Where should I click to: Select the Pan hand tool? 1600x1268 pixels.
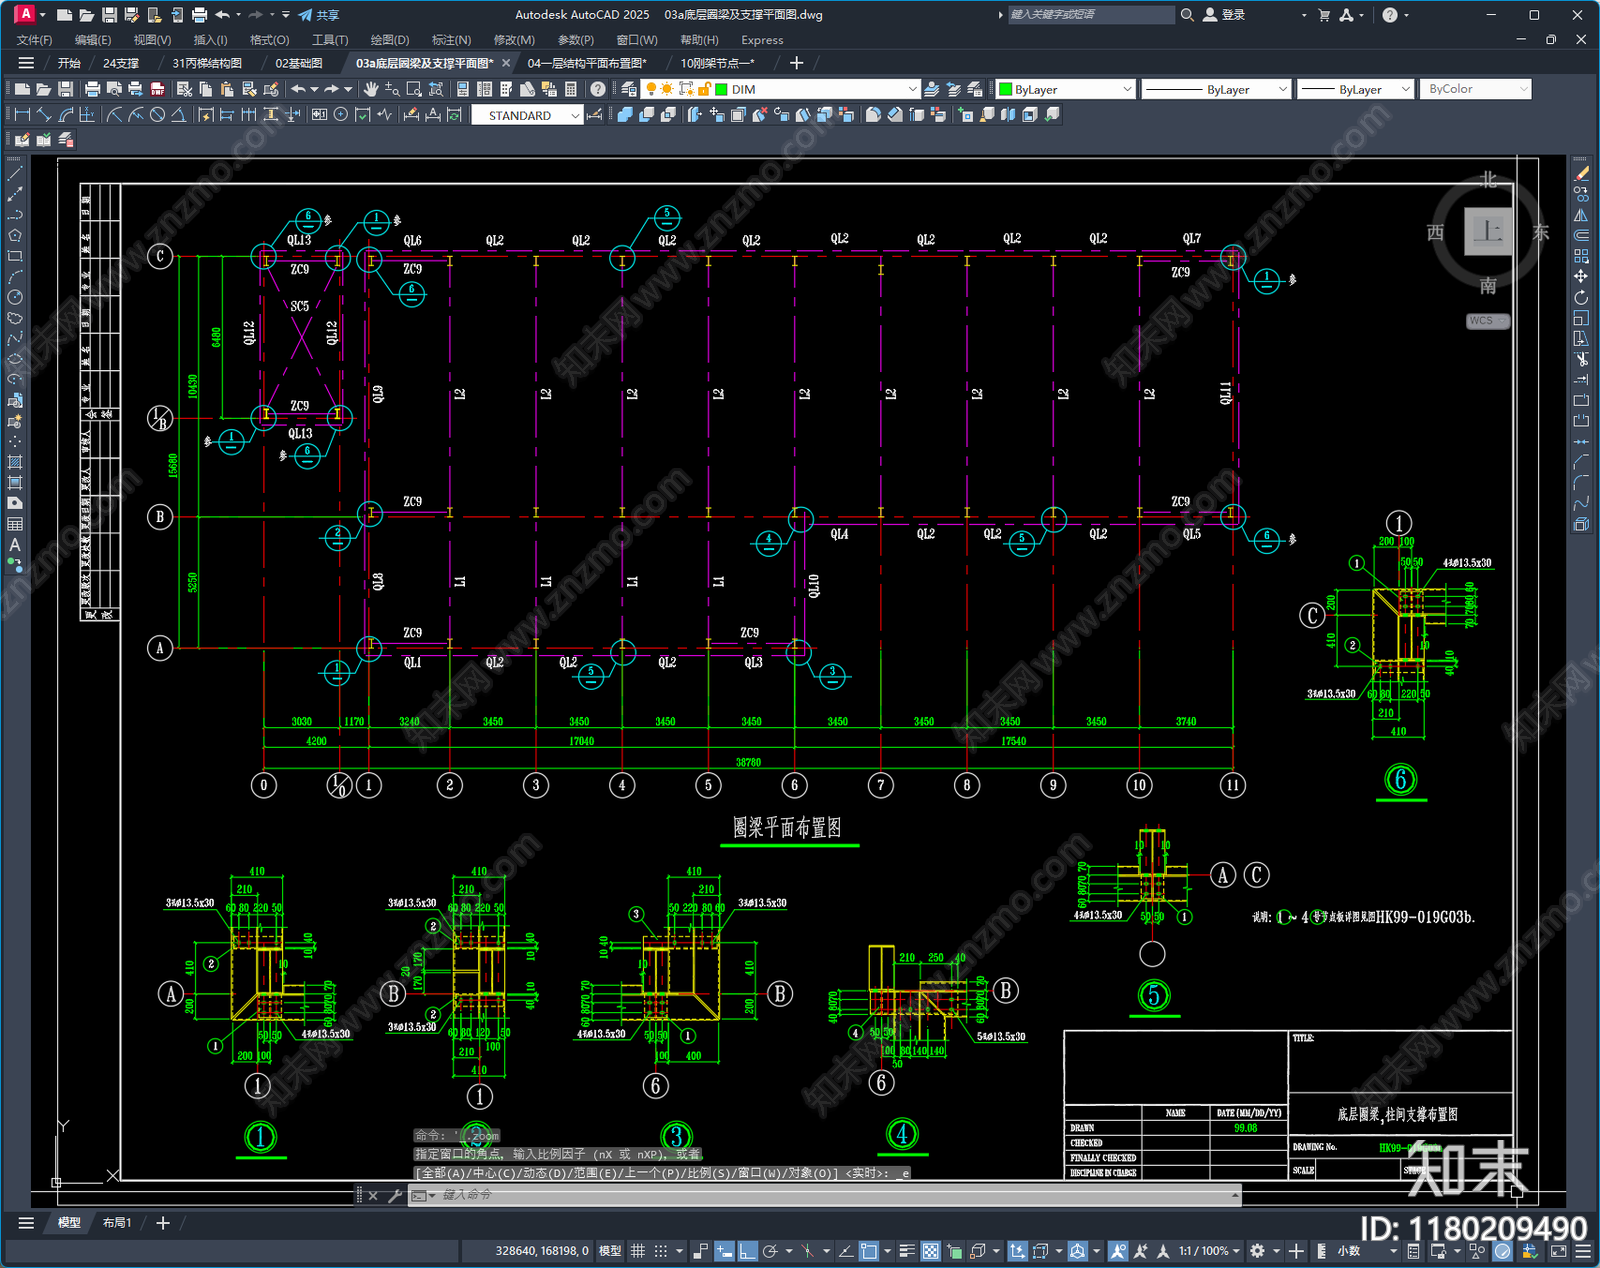[x=370, y=89]
